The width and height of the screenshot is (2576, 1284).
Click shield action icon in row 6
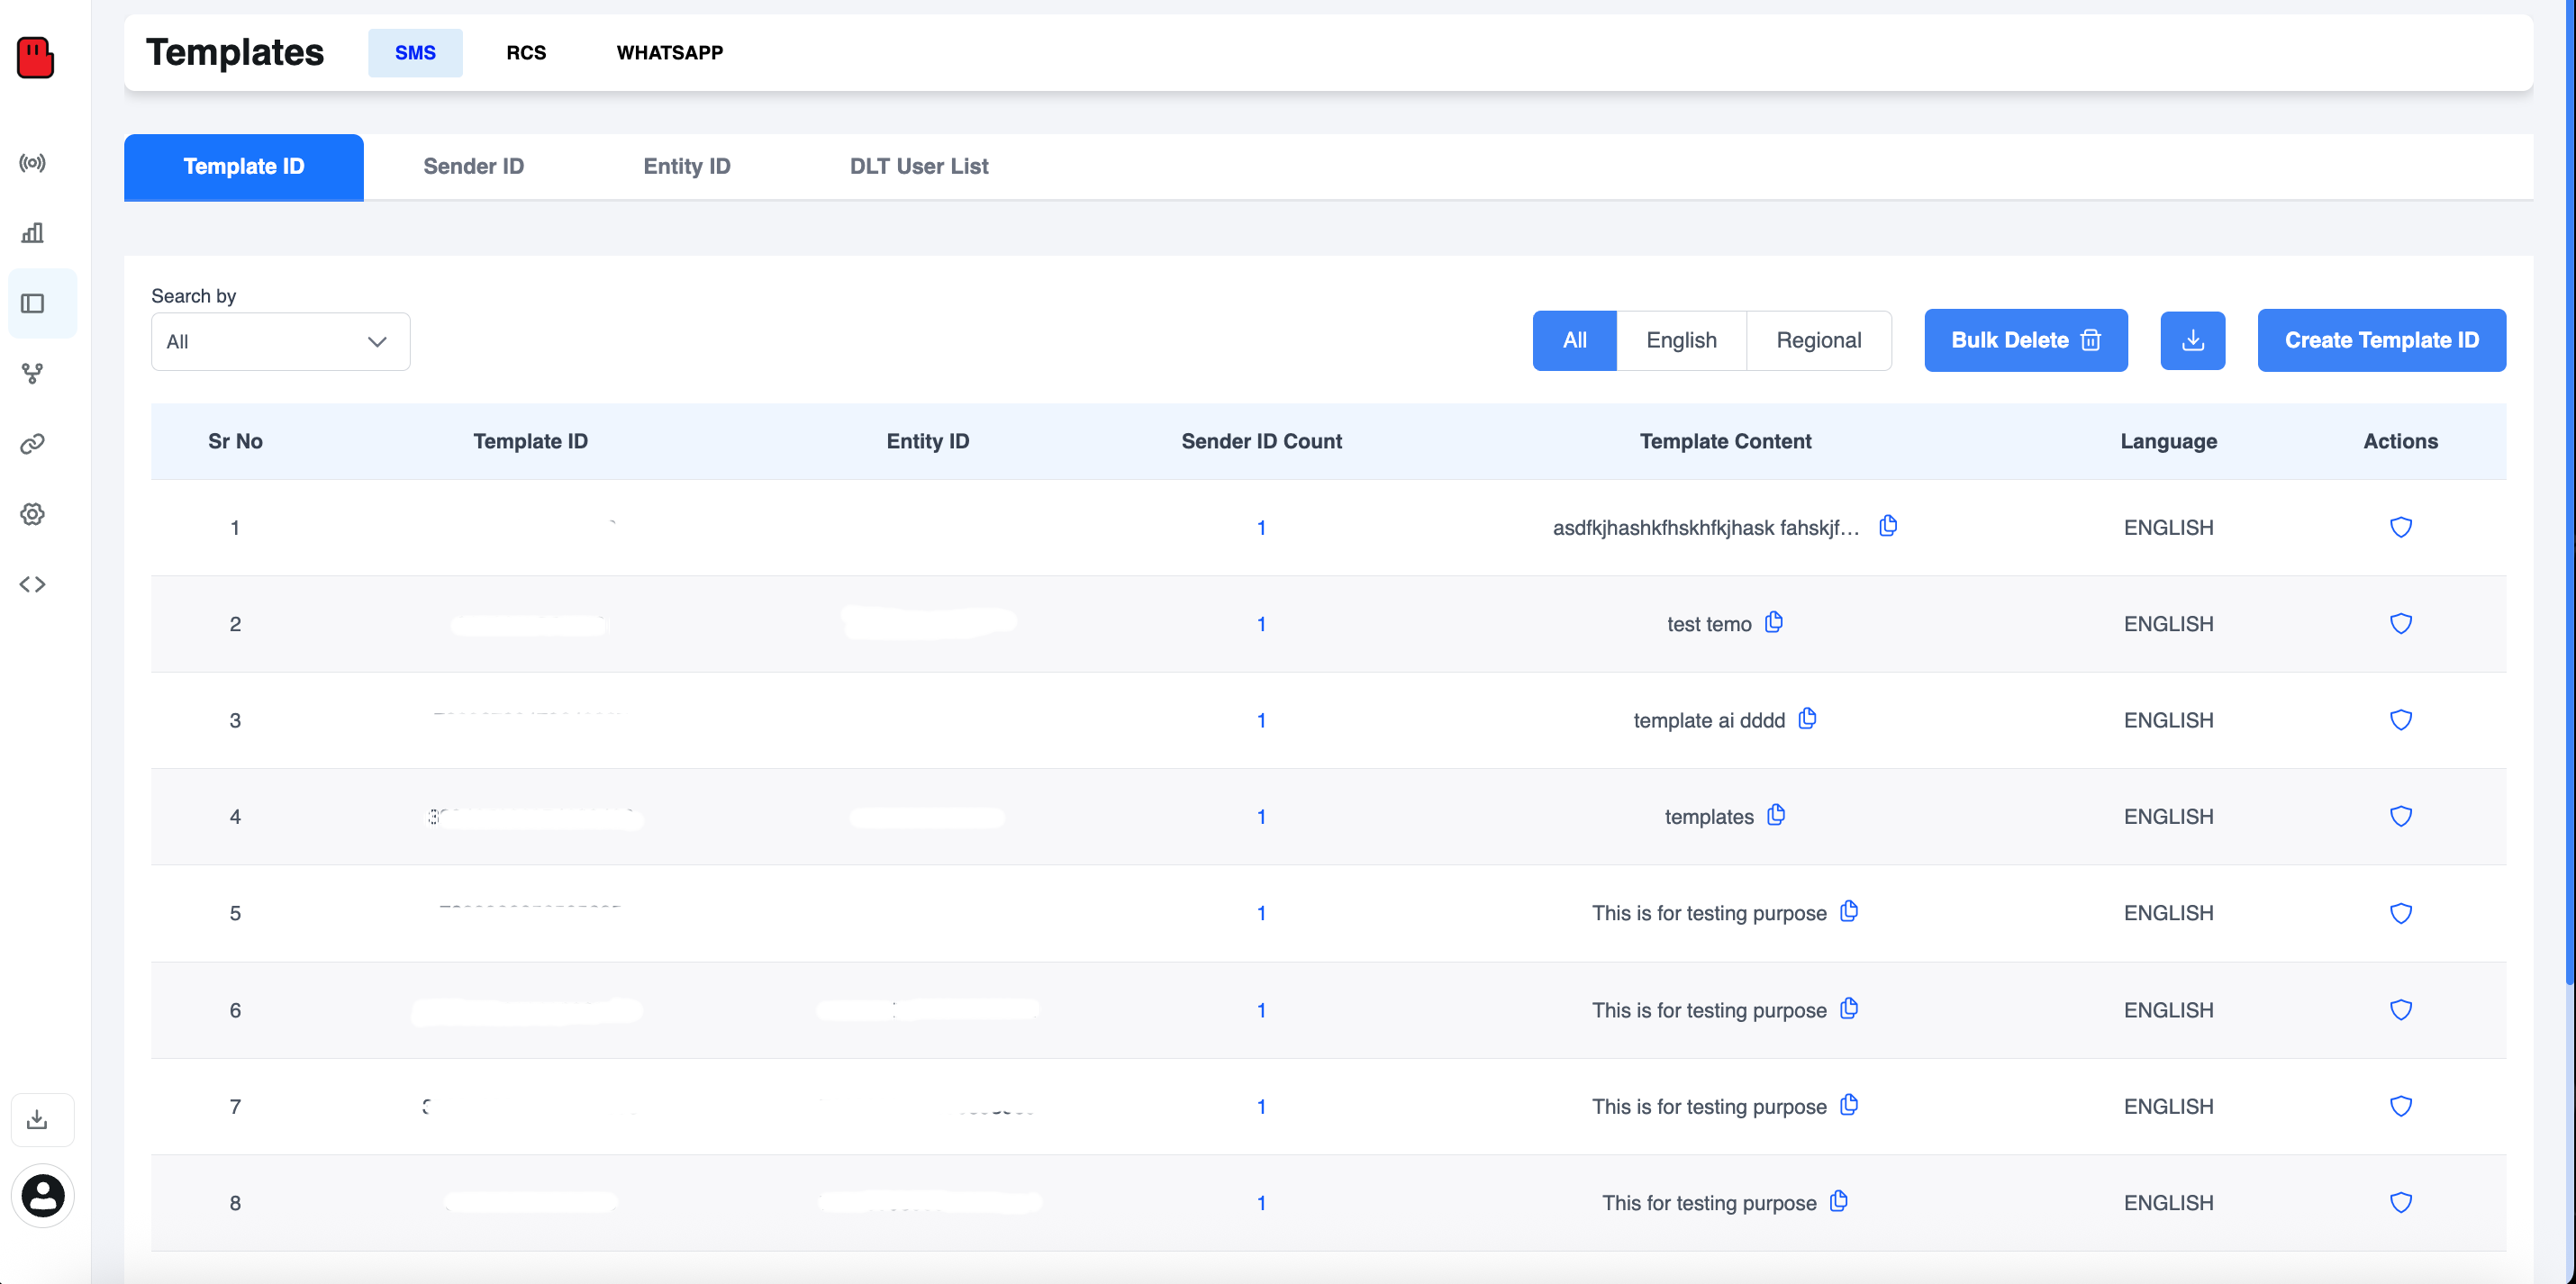(x=2401, y=1010)
